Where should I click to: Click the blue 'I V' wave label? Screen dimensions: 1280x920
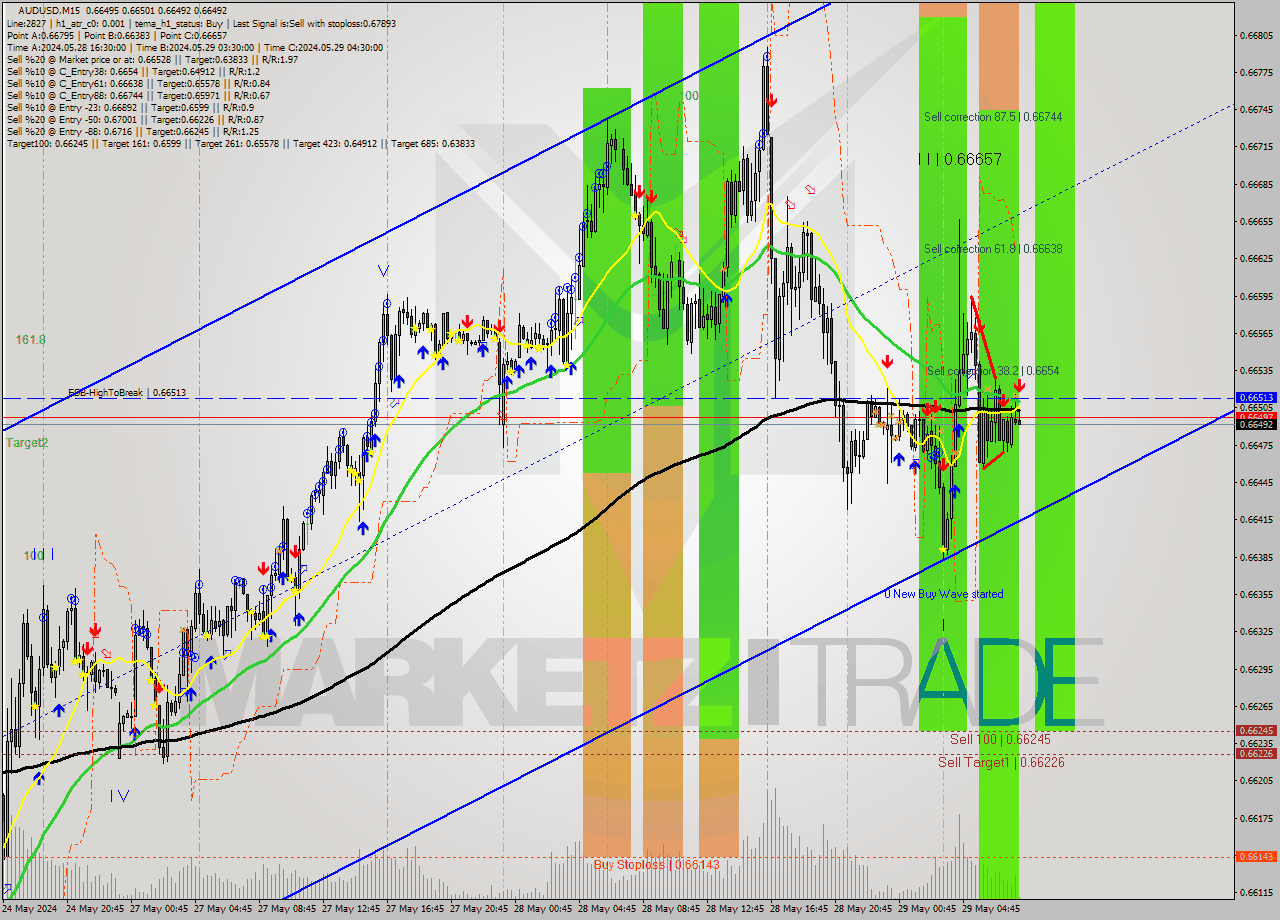120,796
